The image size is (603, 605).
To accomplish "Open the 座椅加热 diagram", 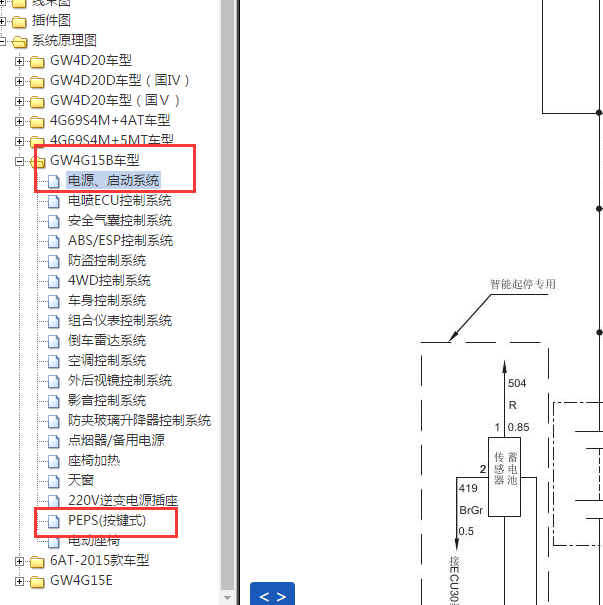I will pyautogui.click(x=94, y=460).
